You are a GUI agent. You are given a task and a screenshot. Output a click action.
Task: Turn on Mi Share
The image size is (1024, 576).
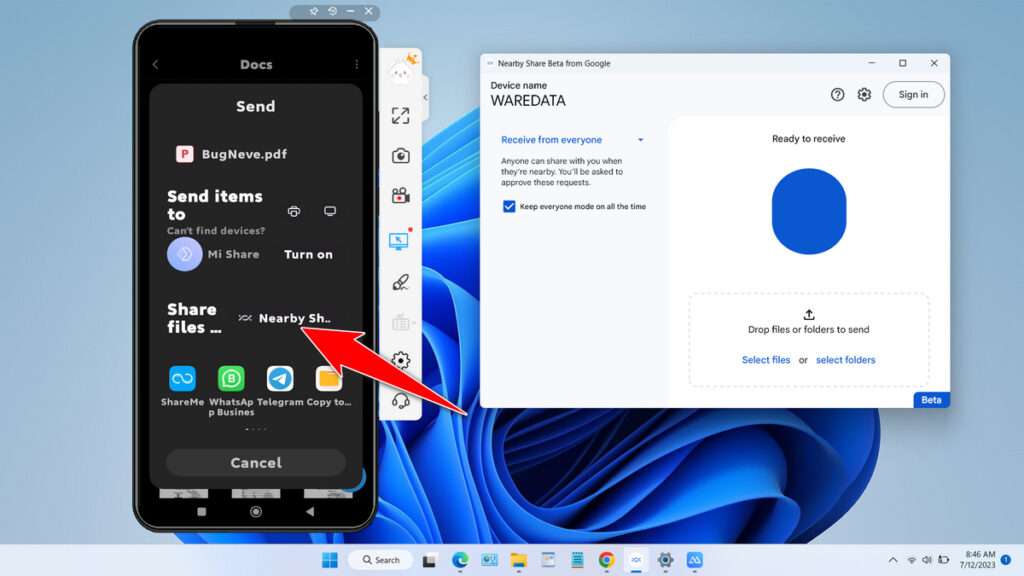tap(308, 254)
